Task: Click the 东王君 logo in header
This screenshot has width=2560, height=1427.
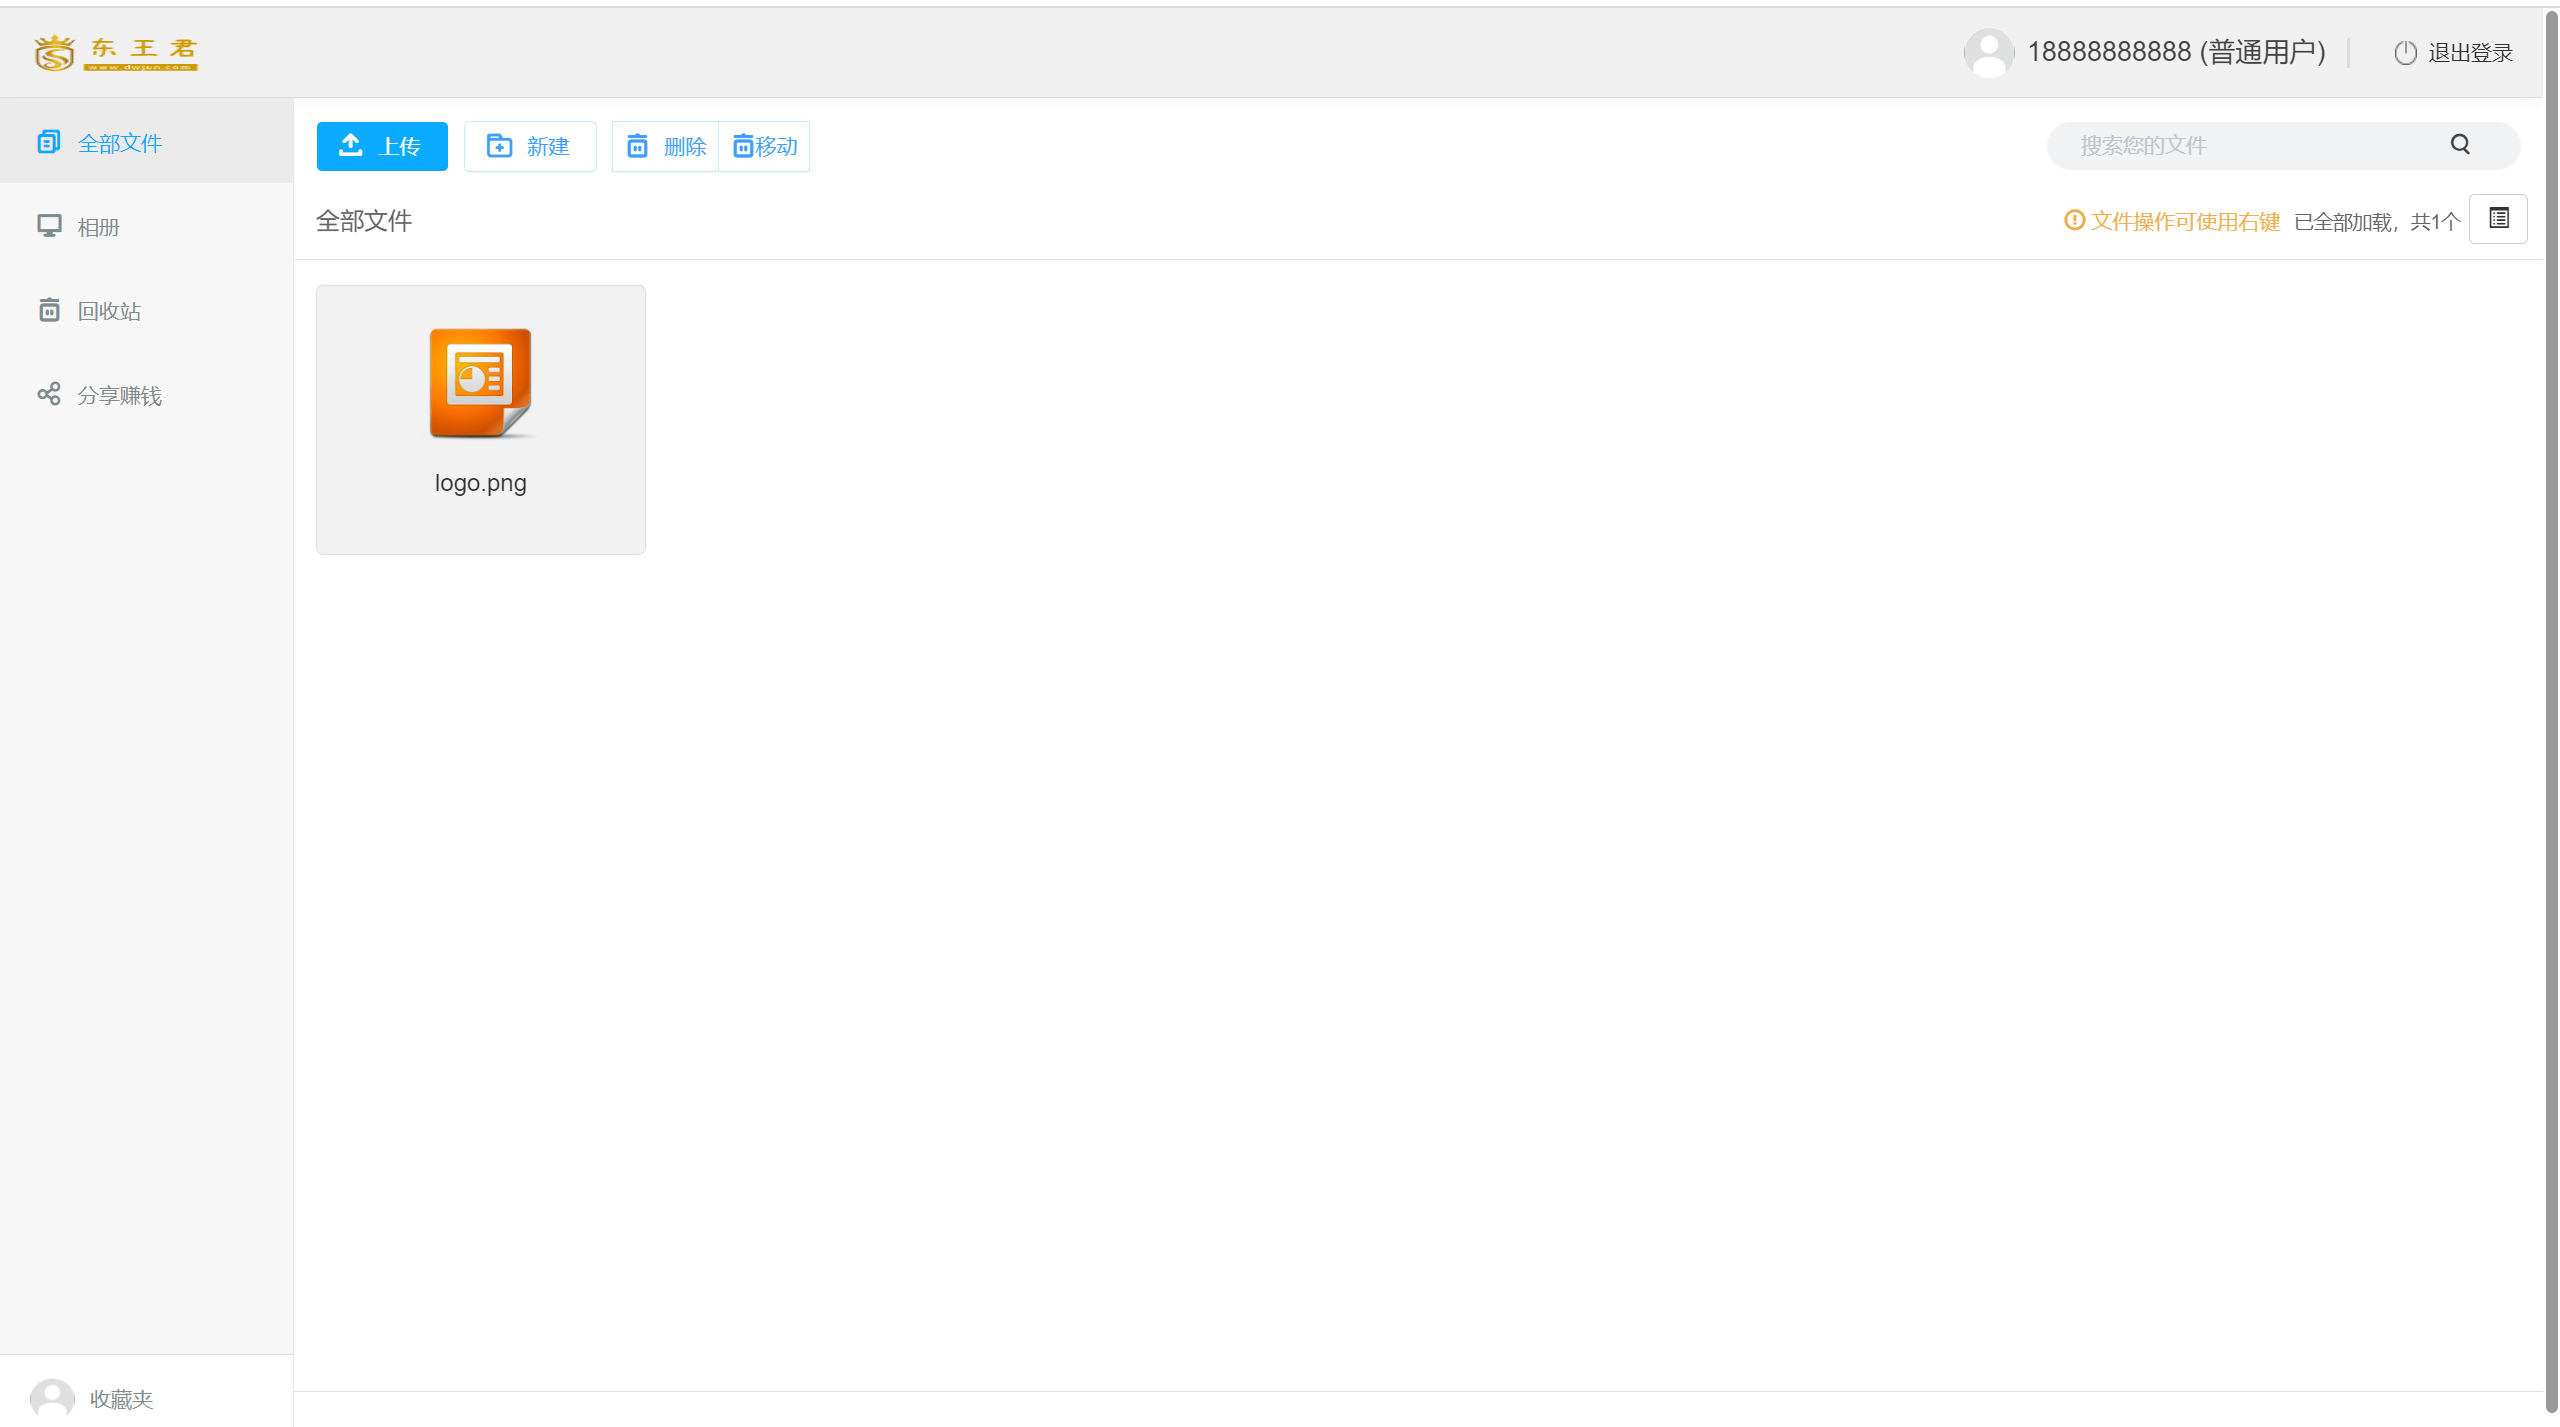Action: tap(115, 53)
